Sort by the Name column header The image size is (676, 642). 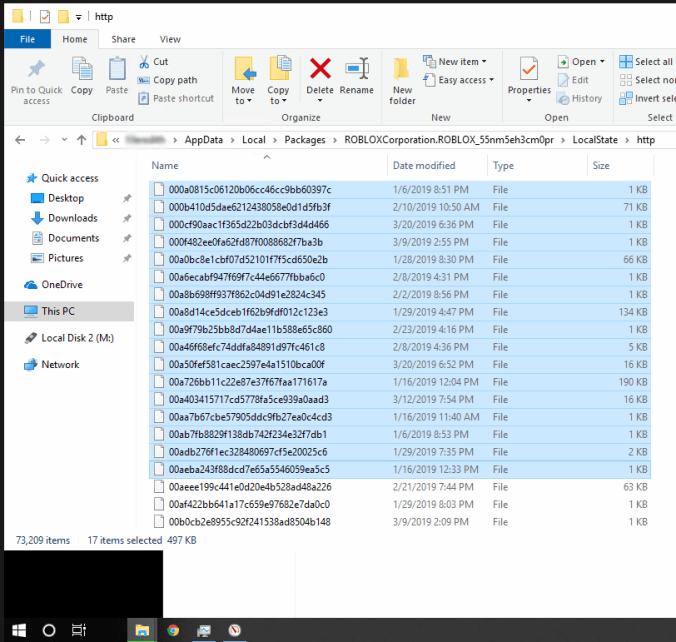(165, 166)
